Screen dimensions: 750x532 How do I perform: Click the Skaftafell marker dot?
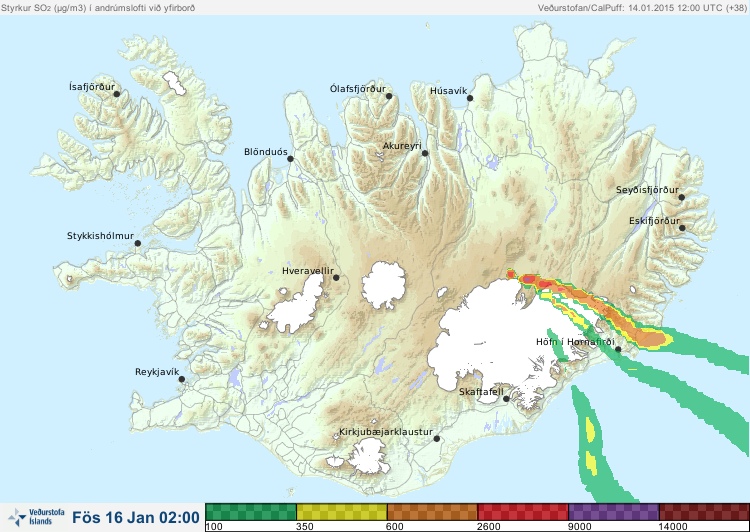coord(506,399)
